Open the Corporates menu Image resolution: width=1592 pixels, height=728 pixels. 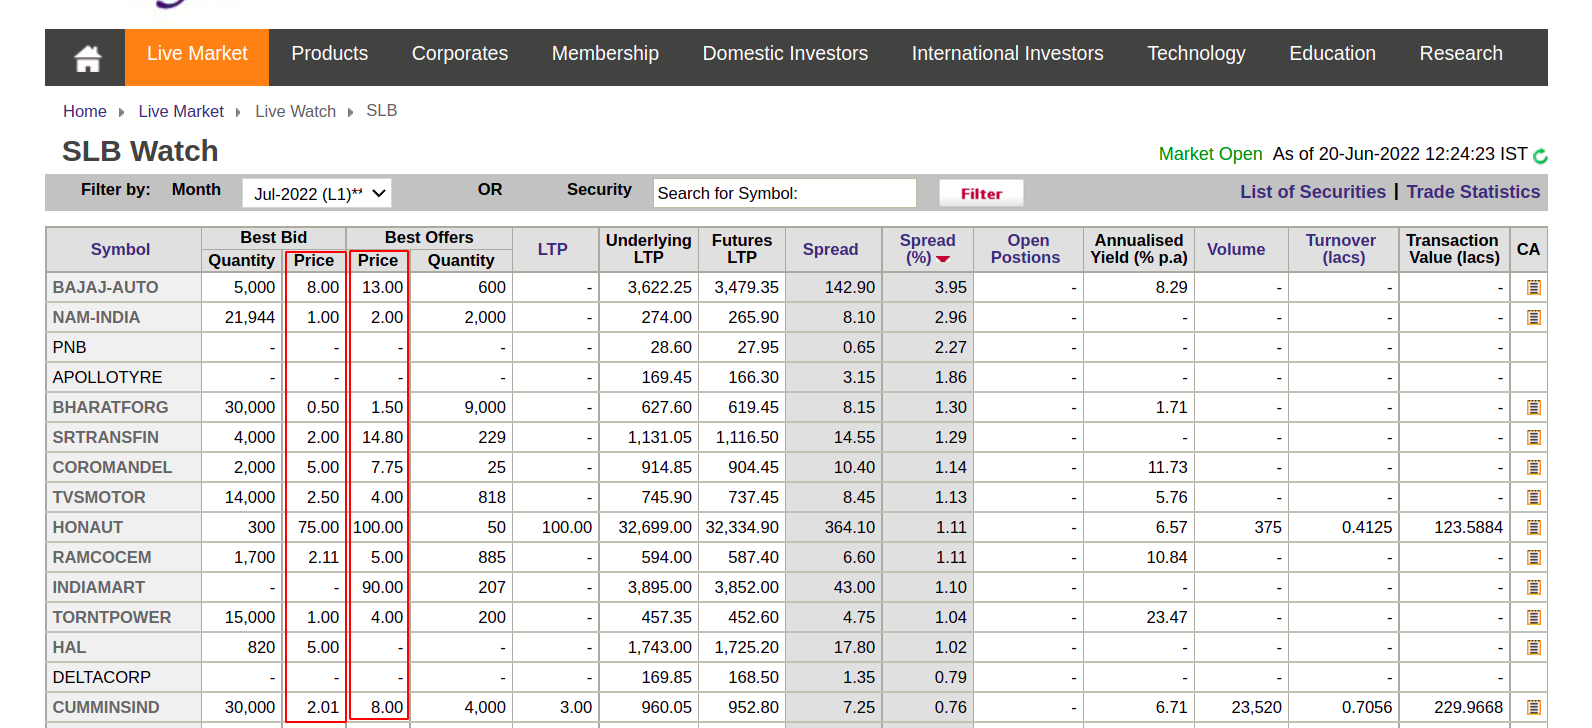(x=460, y=54)
